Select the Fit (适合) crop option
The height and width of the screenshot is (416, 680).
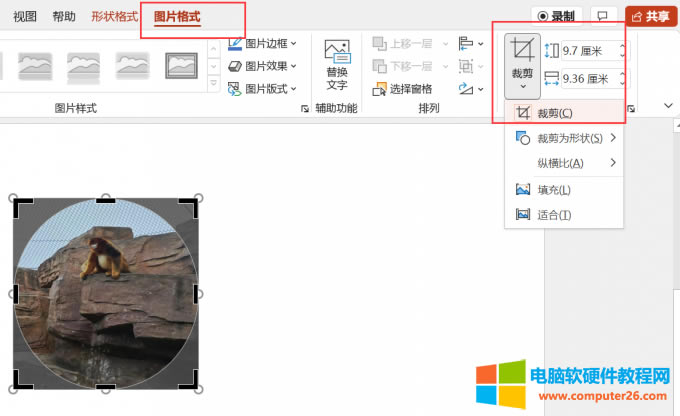click(554, 215)
